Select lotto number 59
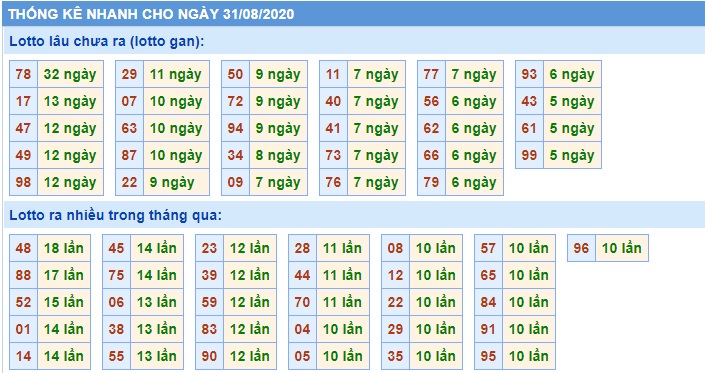This screenshot has height=373, width=705. (x=210, y=302)
